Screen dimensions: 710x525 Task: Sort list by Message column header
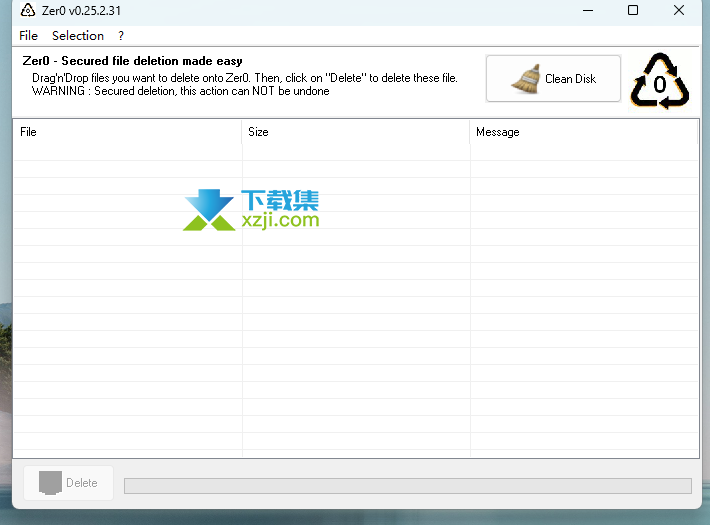(584, 132)
